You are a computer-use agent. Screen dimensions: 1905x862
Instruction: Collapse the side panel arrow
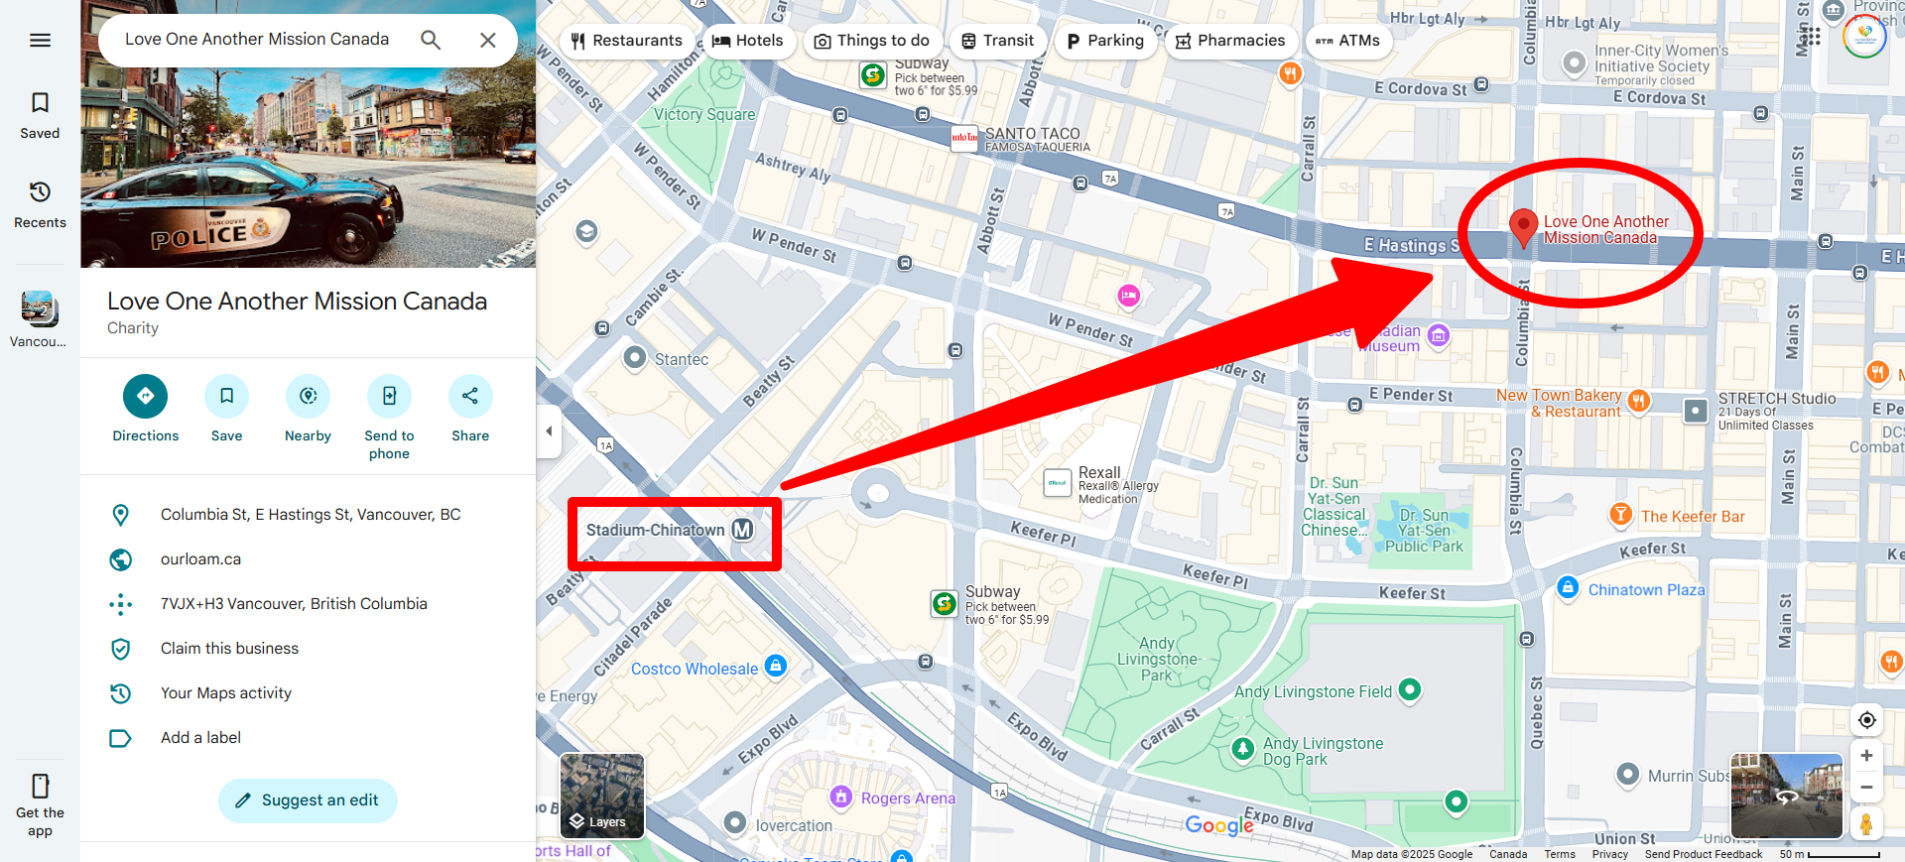coord(548,431)
